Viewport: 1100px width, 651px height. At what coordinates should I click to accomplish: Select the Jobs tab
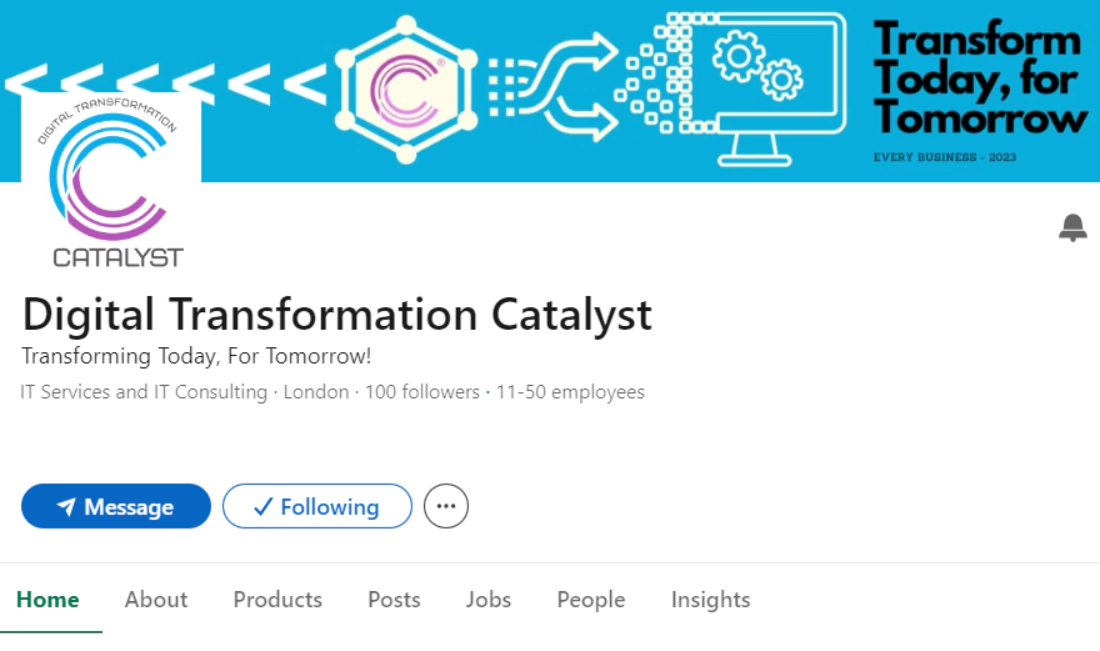[x=488, y=600]
